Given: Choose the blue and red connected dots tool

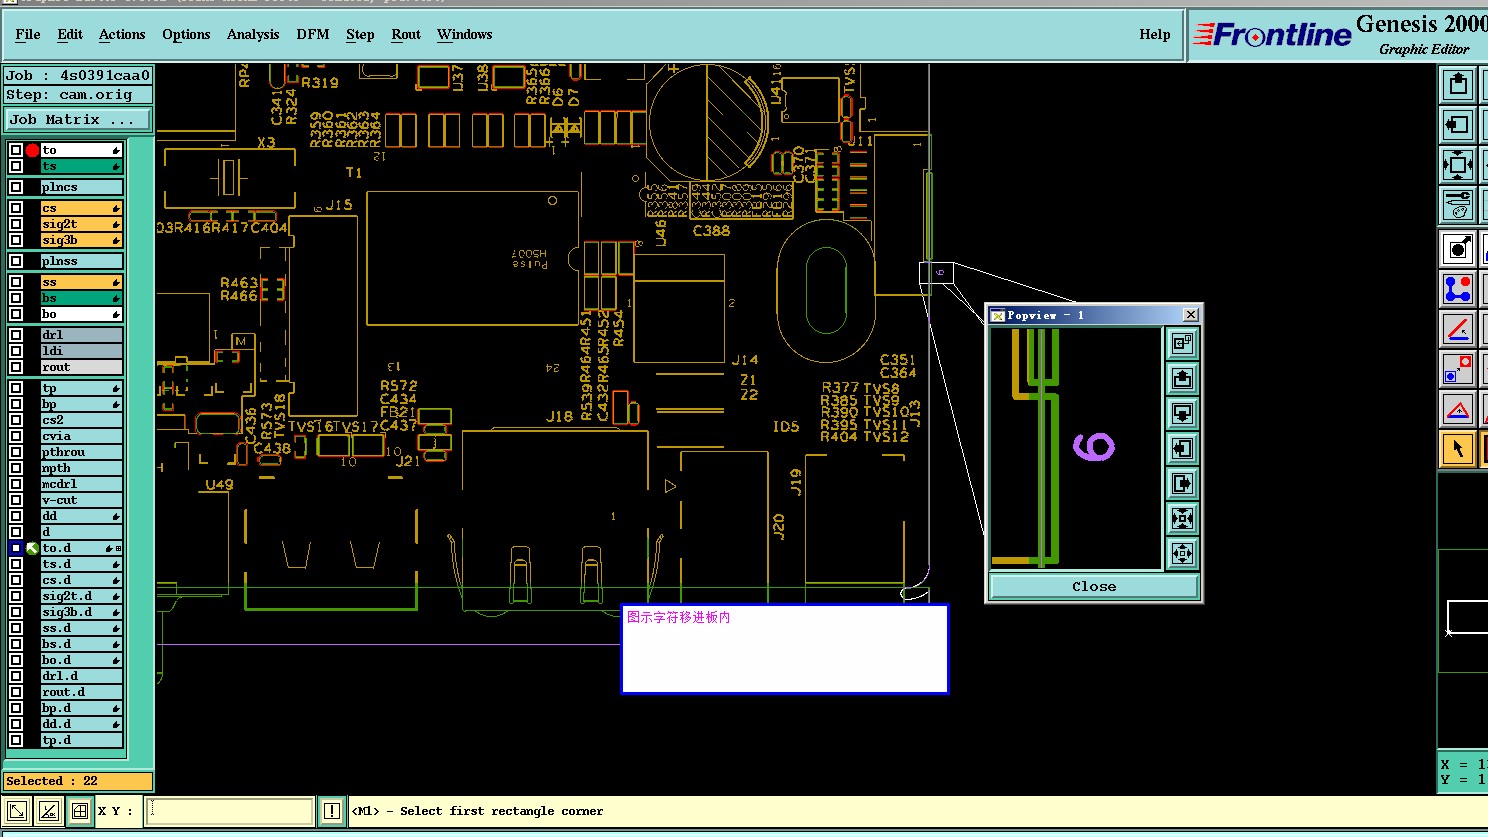Looking at the screenshot, I should pos(1458,289).
